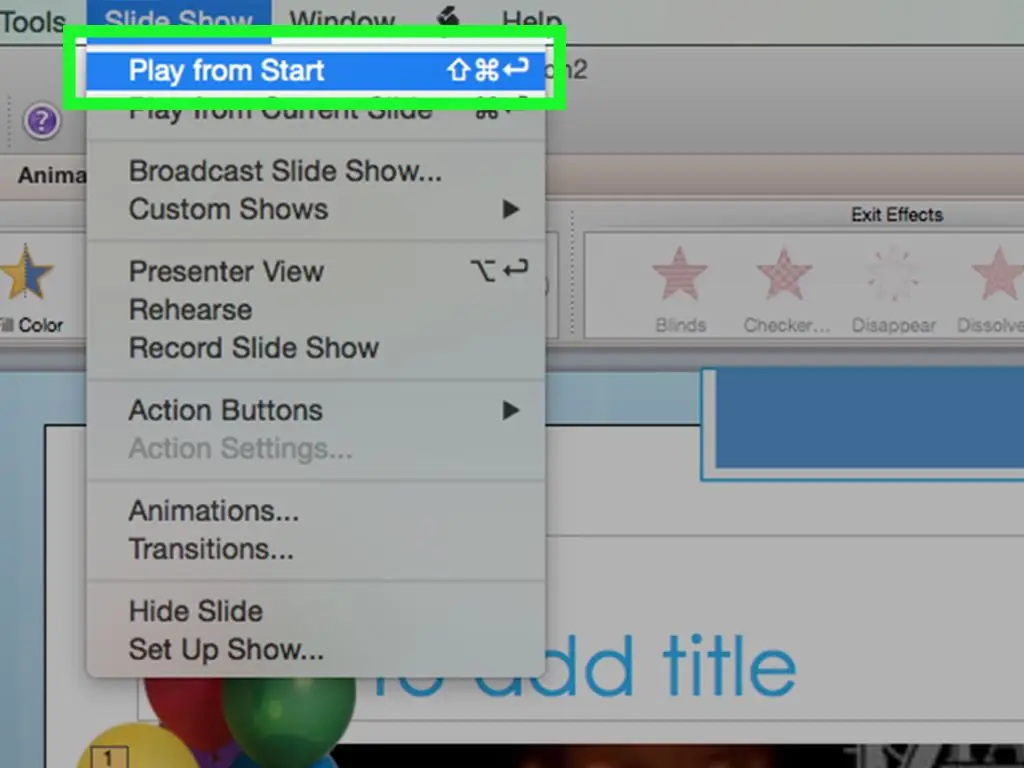Open Animations from the Slide Show menu
The image size is (1024, 768).
316,511
